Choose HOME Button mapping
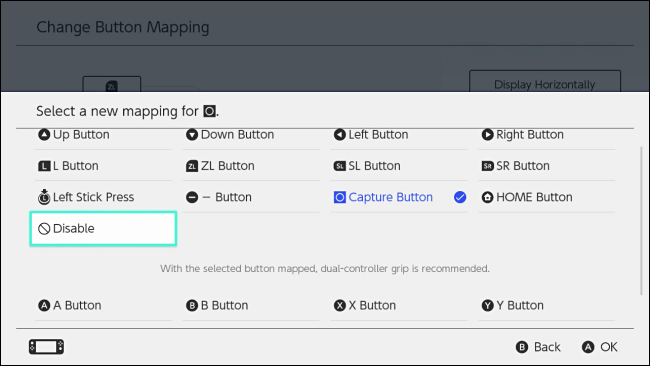This screenshot has height=366, width=650. 546,197
